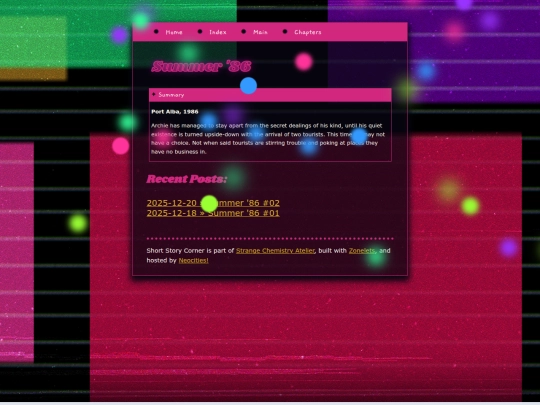Go to the Index page

coord(218,32)
